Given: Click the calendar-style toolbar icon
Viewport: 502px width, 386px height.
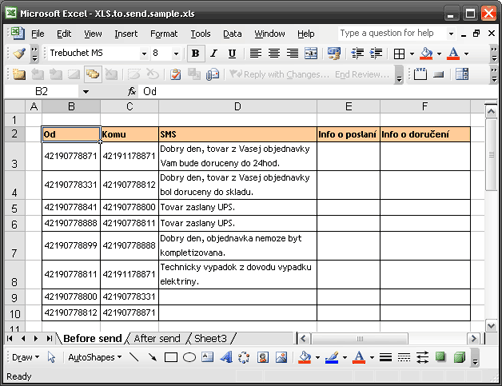Looking at the screenshot, I should click(420, 74).
